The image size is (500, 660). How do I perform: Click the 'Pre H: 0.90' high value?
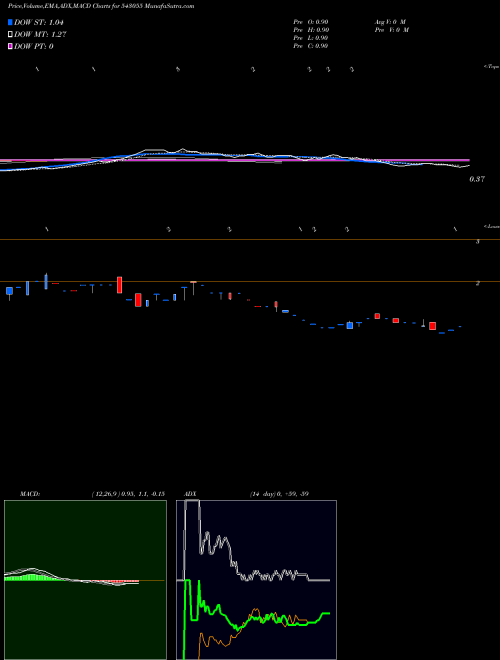tap(311, 30)
